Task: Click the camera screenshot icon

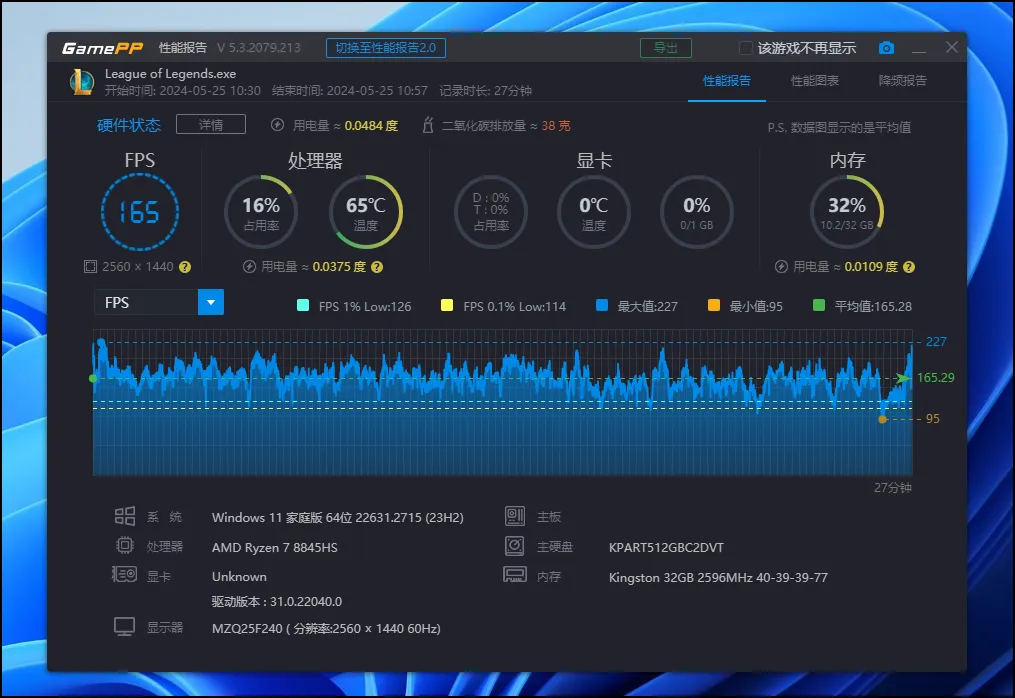Action: coord(886,48)
